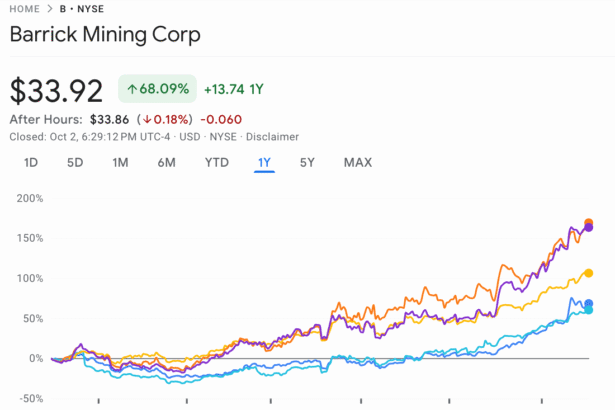Switch chart to 6M range
The image size is (615, 410).
[x=166, y=162]
